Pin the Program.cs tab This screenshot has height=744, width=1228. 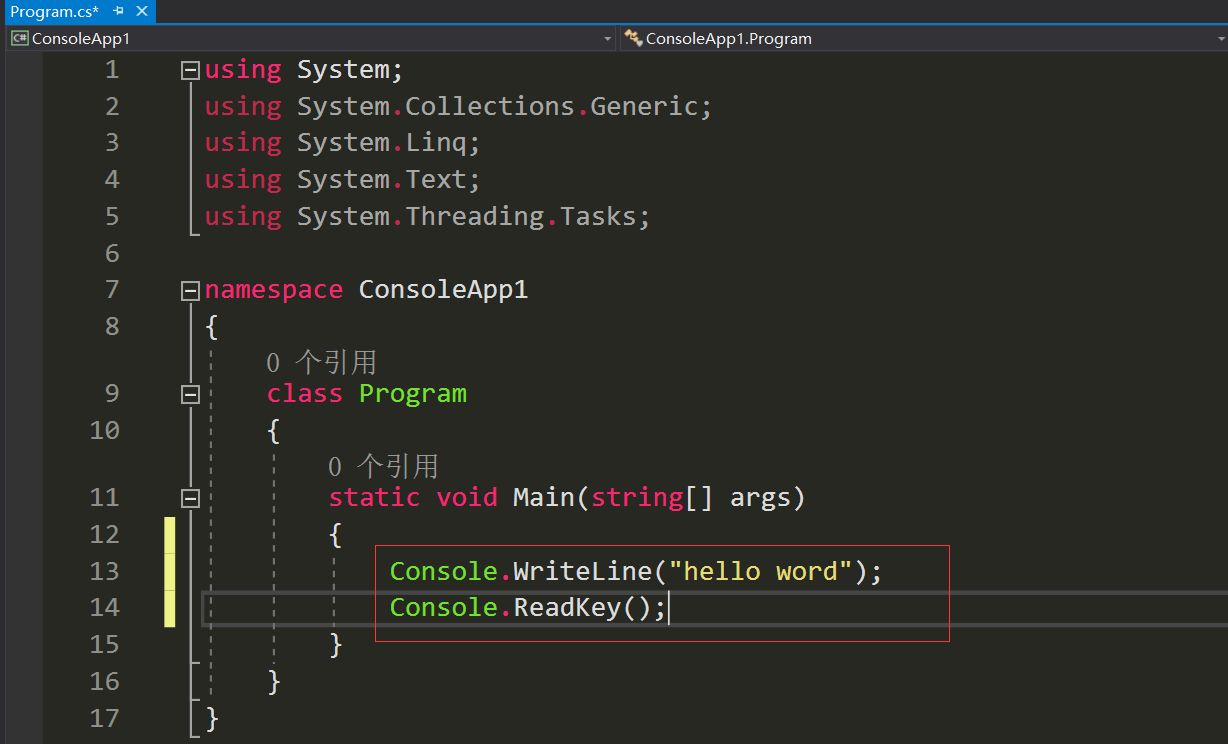pyautogui.click(x=118, y=12)
